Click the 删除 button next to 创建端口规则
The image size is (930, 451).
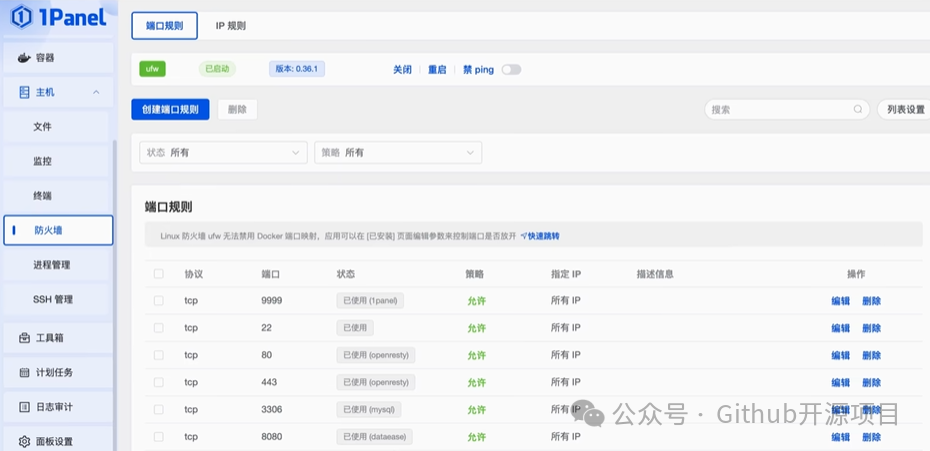tap(237, 109)
